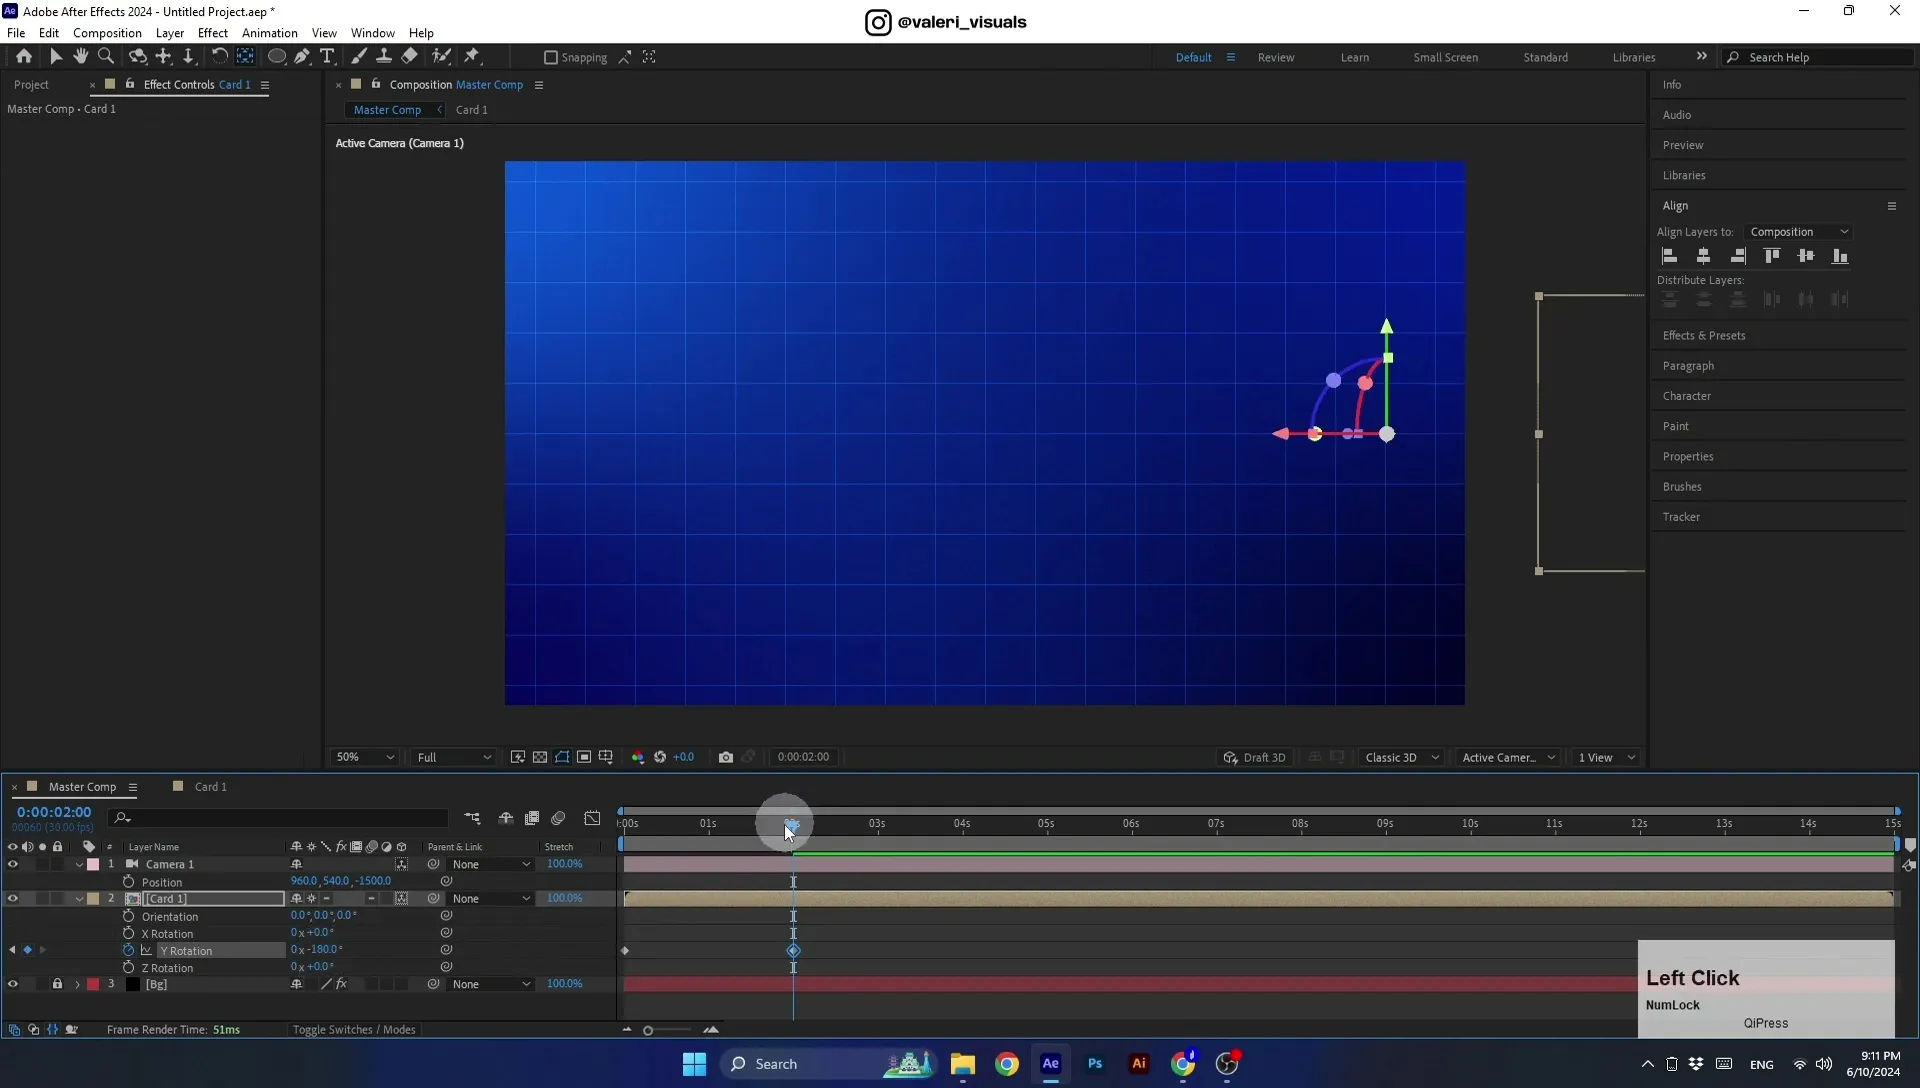
Task: Switch to the Project panel tab
Action: pyautogui.click(x=31, y=85)
